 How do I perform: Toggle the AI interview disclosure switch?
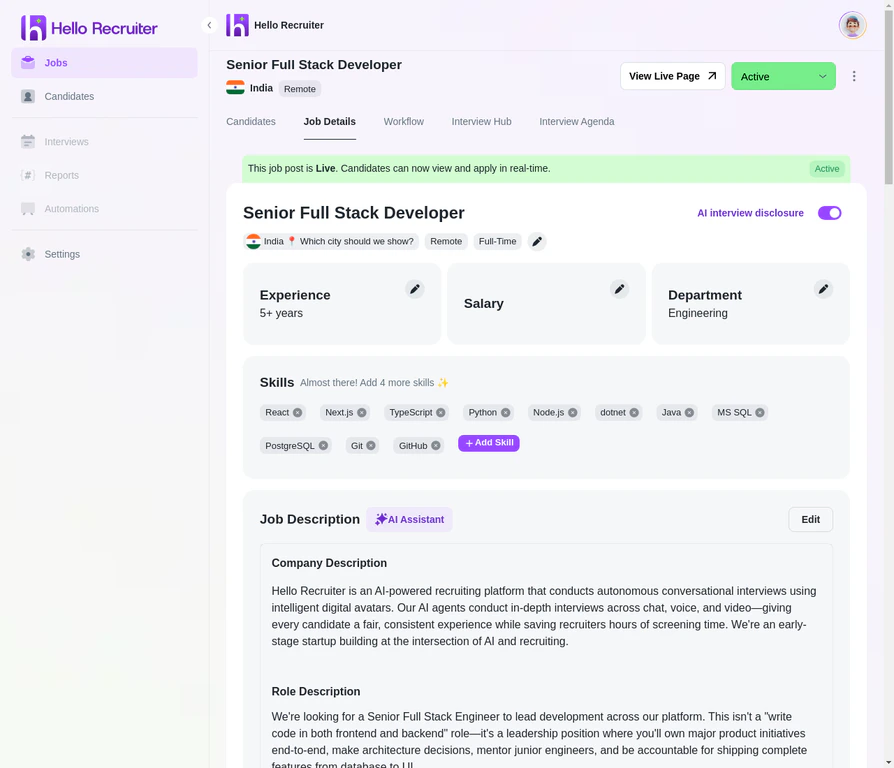tap(830, 213)
